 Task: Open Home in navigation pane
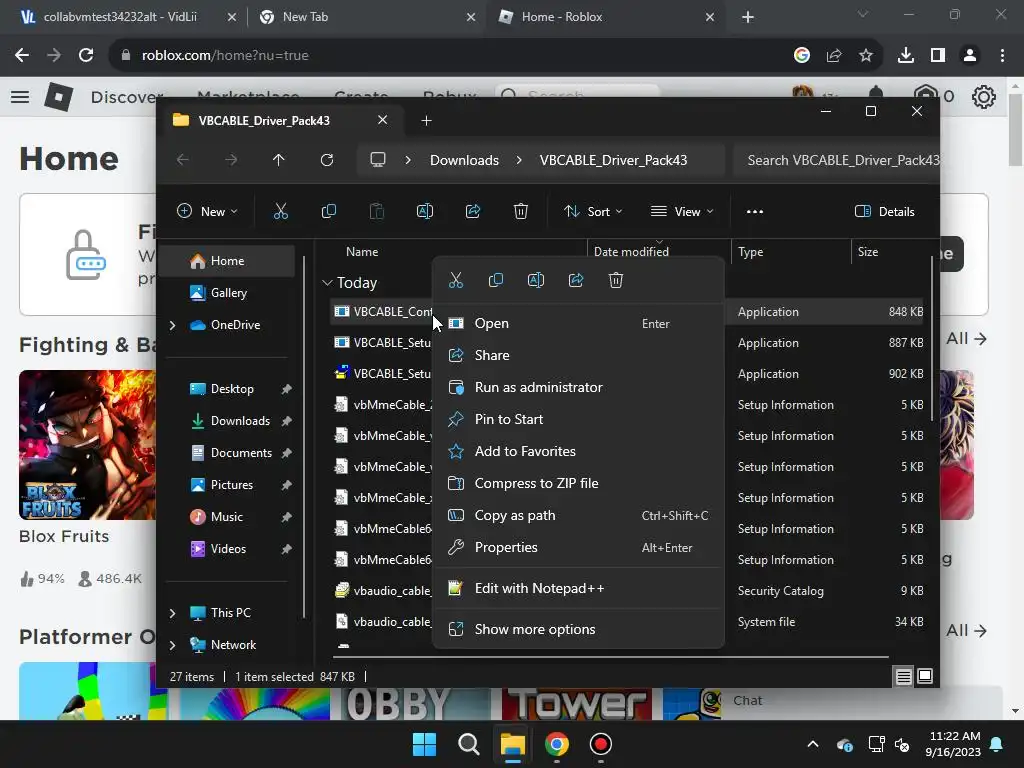[x=227, y=261]
